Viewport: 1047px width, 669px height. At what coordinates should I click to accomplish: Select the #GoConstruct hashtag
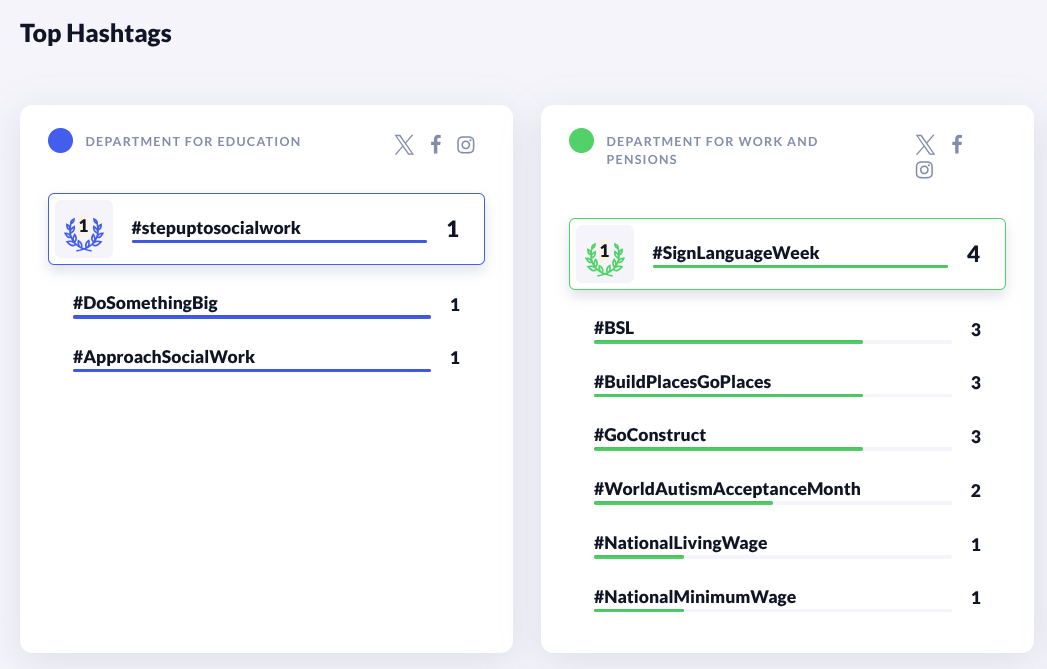click(650, 435)
